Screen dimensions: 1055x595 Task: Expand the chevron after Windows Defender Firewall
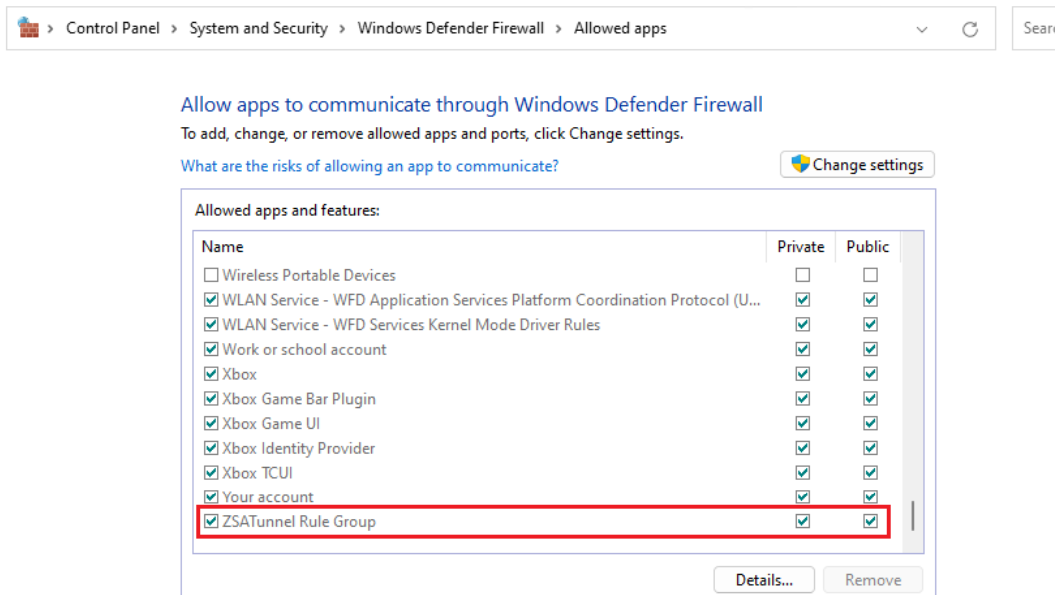(x=559, y=29)
